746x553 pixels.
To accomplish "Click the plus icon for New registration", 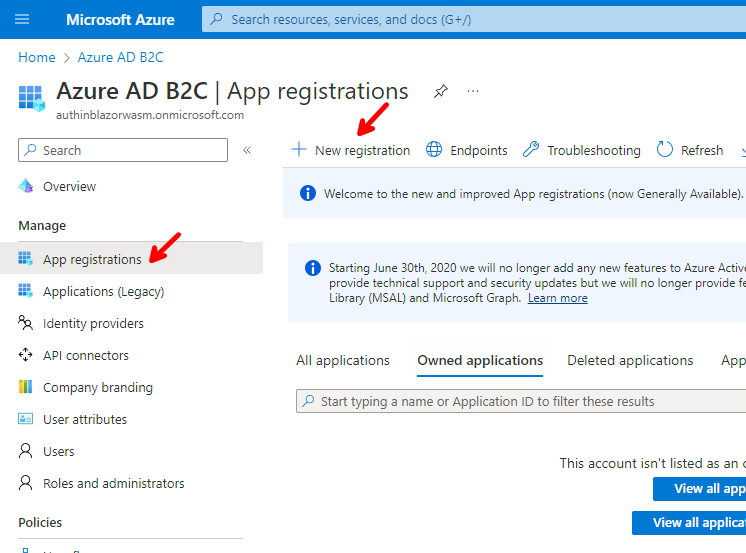I will 299,149.
